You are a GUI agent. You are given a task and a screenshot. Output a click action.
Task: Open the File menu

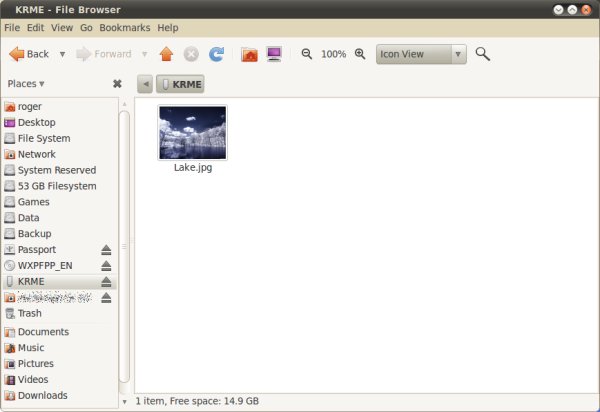[x=12, y=28]
